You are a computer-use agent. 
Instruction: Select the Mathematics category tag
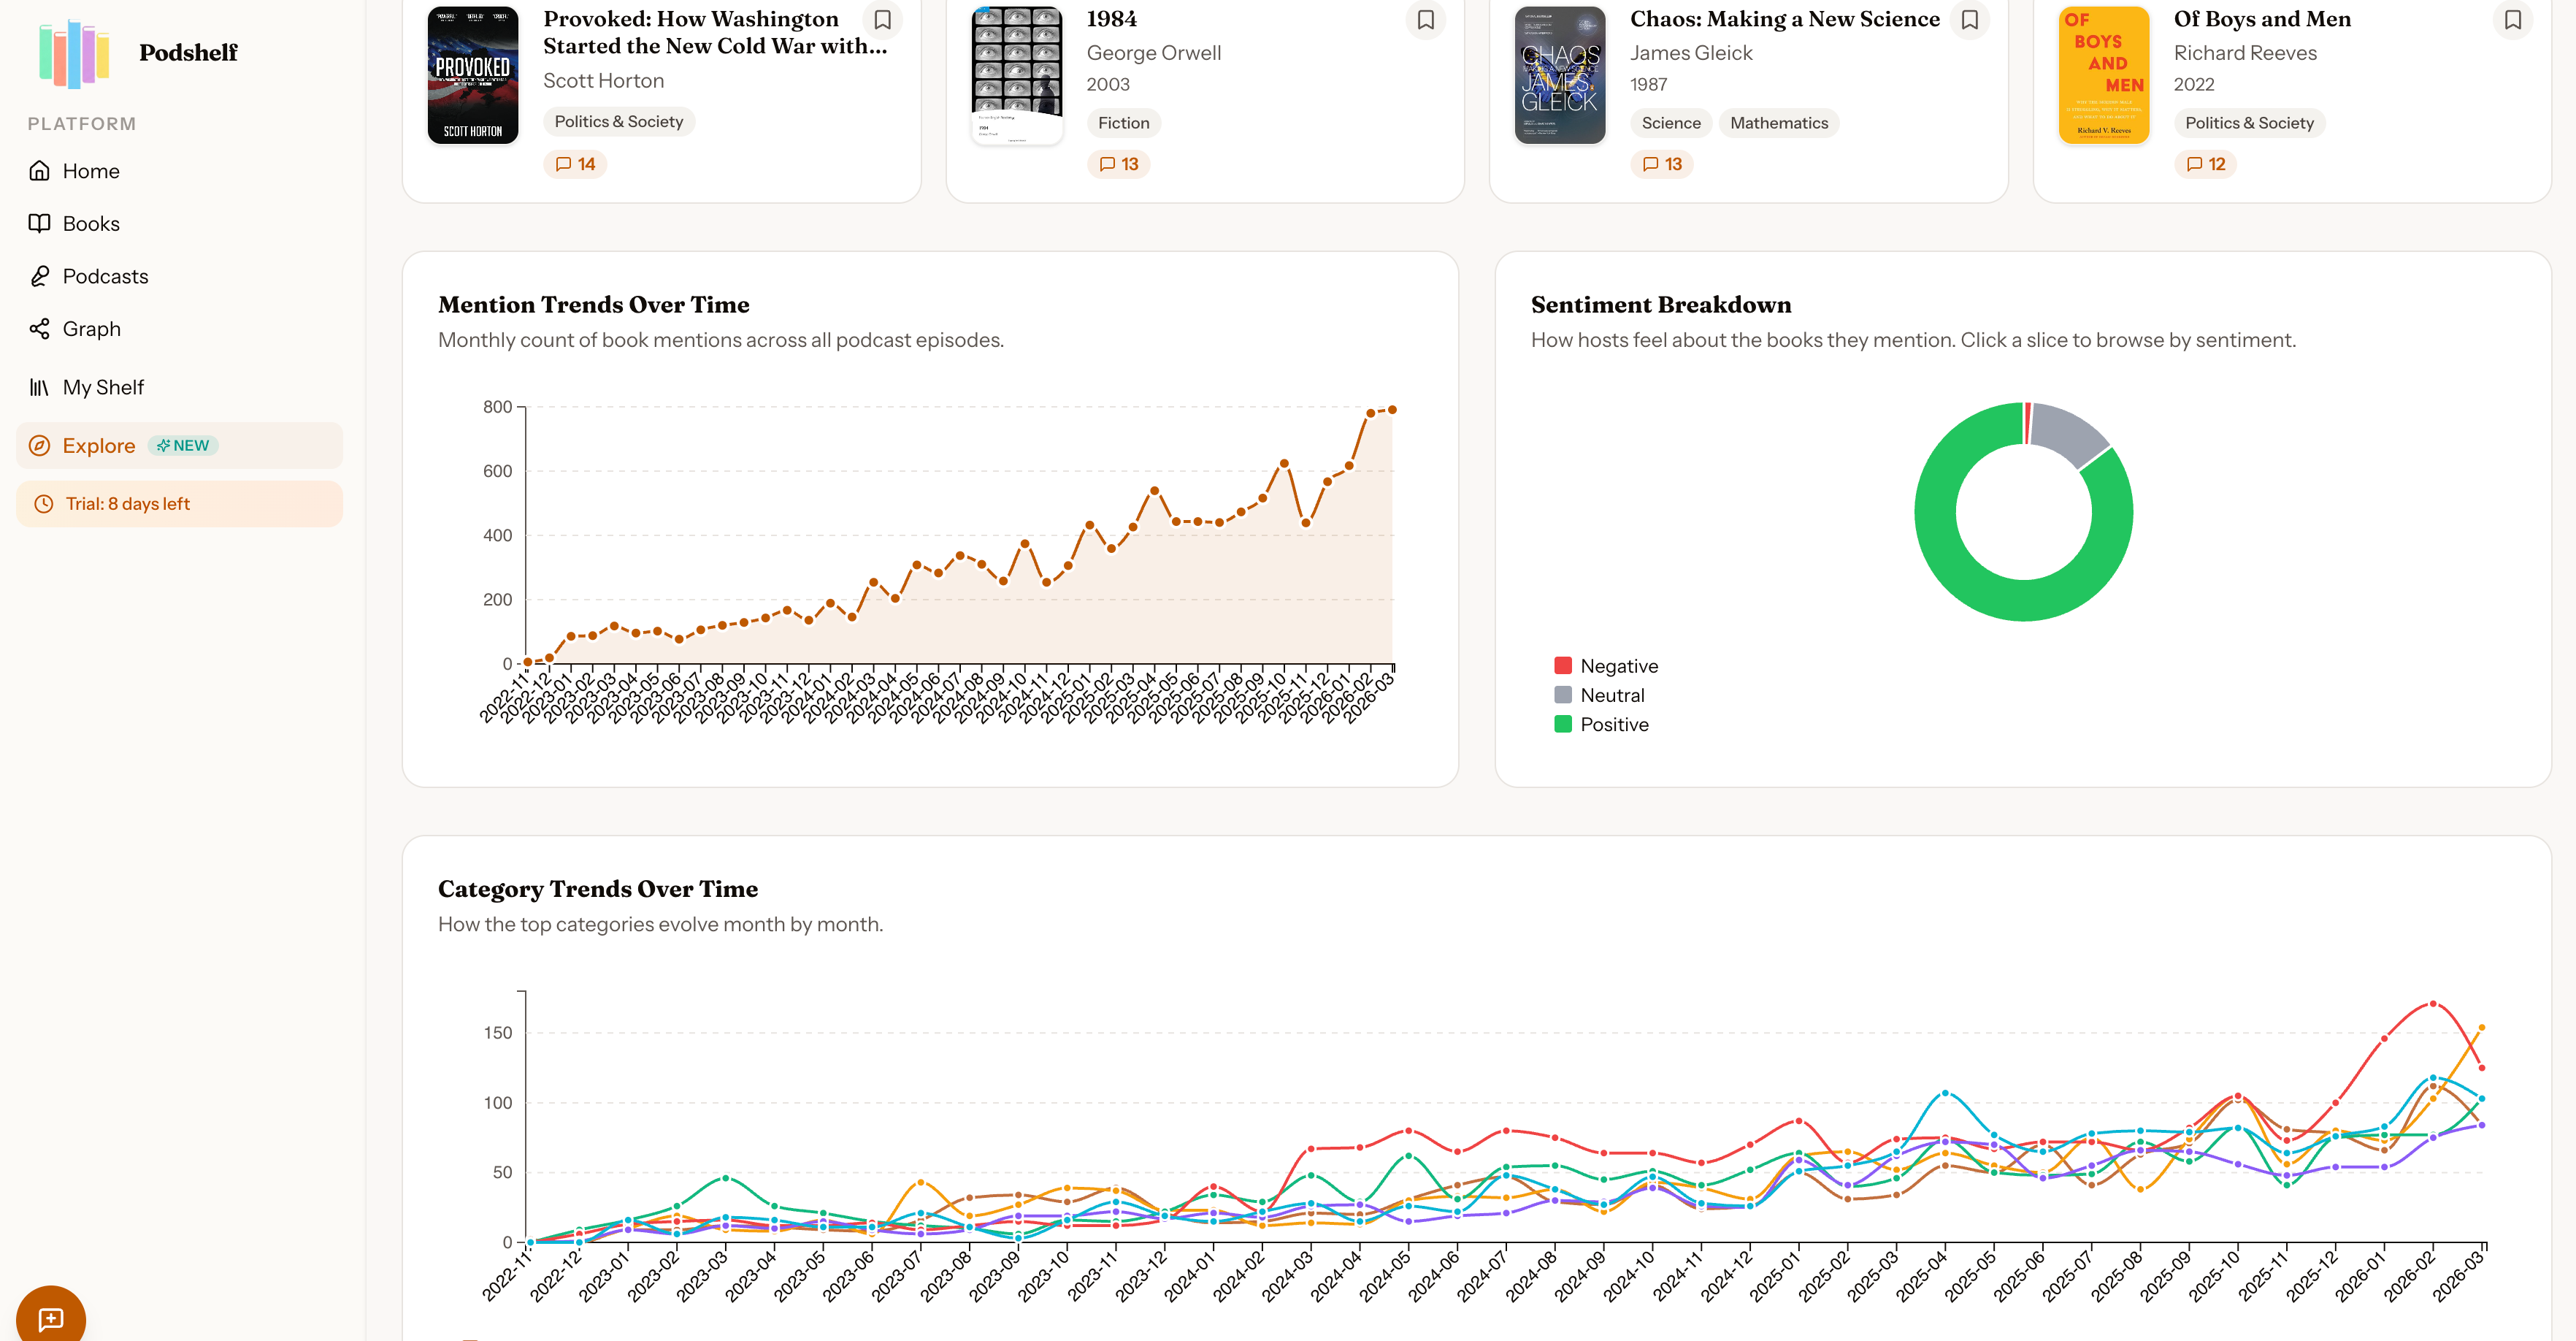(1778, 123)
